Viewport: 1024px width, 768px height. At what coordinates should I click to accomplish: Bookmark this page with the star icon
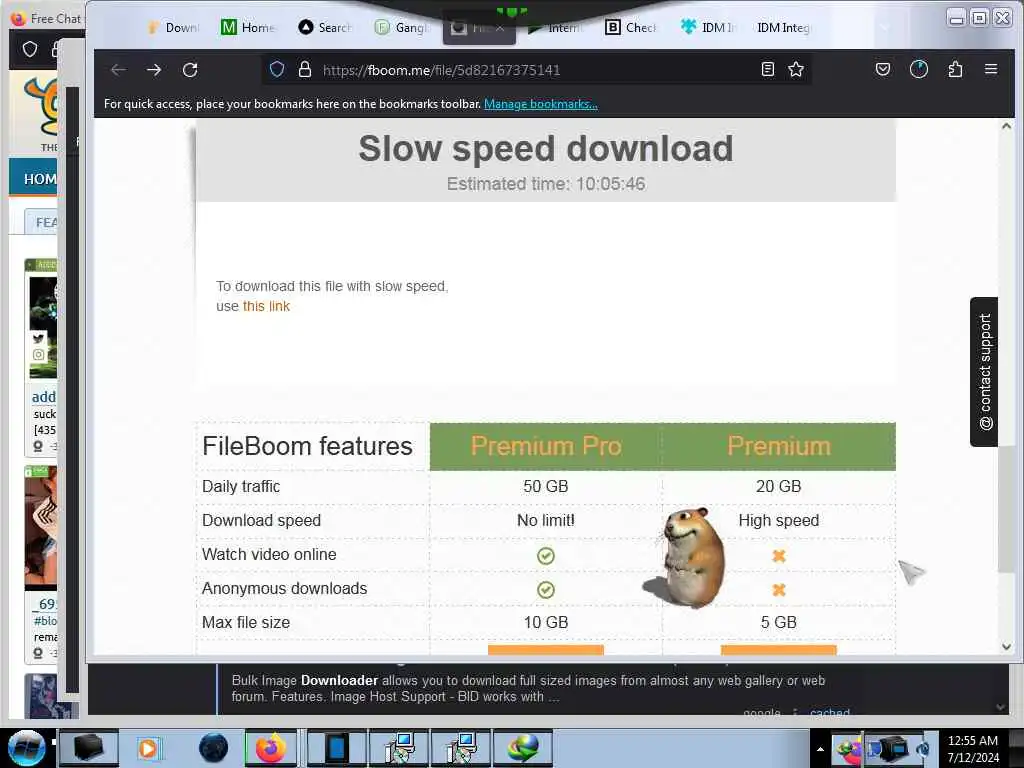click(x=795, y=69)
